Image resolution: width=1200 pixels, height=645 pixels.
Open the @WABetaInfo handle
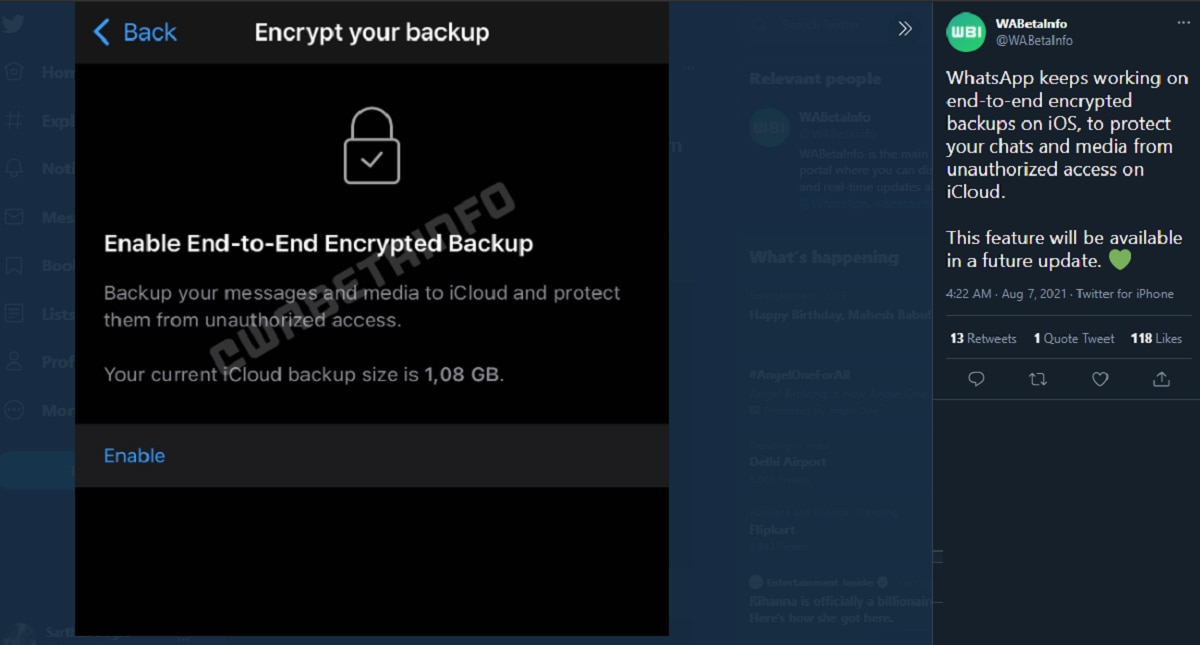(1034, 41)
